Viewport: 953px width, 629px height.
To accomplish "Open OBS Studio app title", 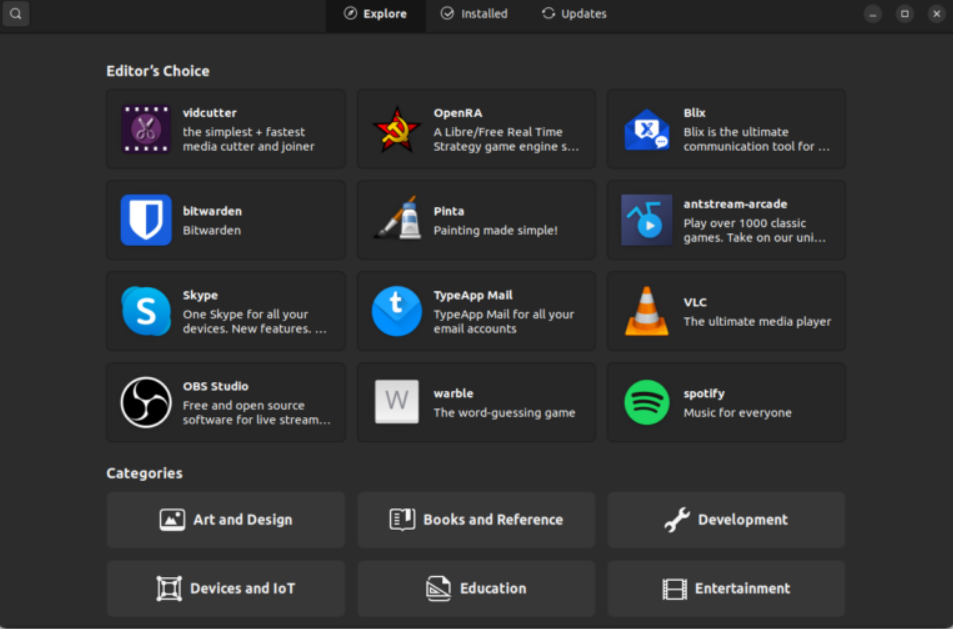I will 215,386.
